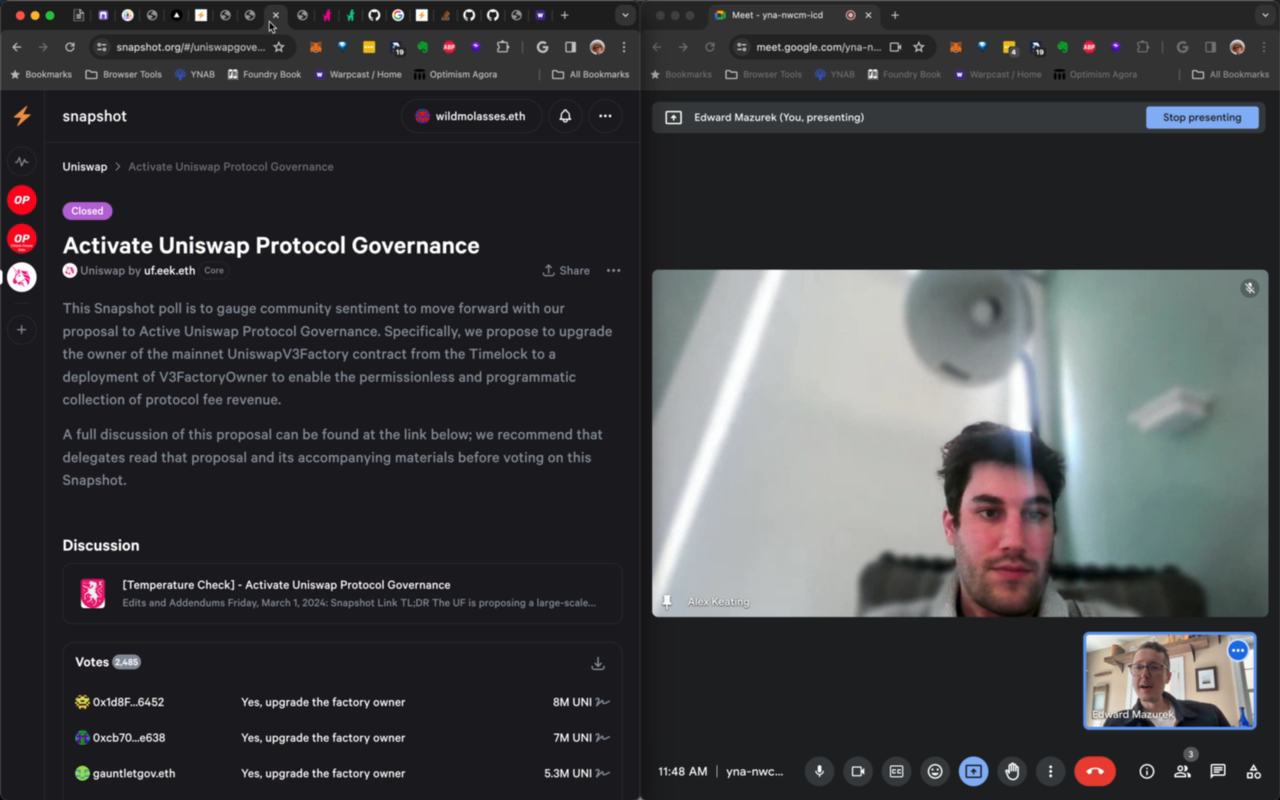
Task: Open Extensions puzzle icon in left window
Action: (503, 47)
